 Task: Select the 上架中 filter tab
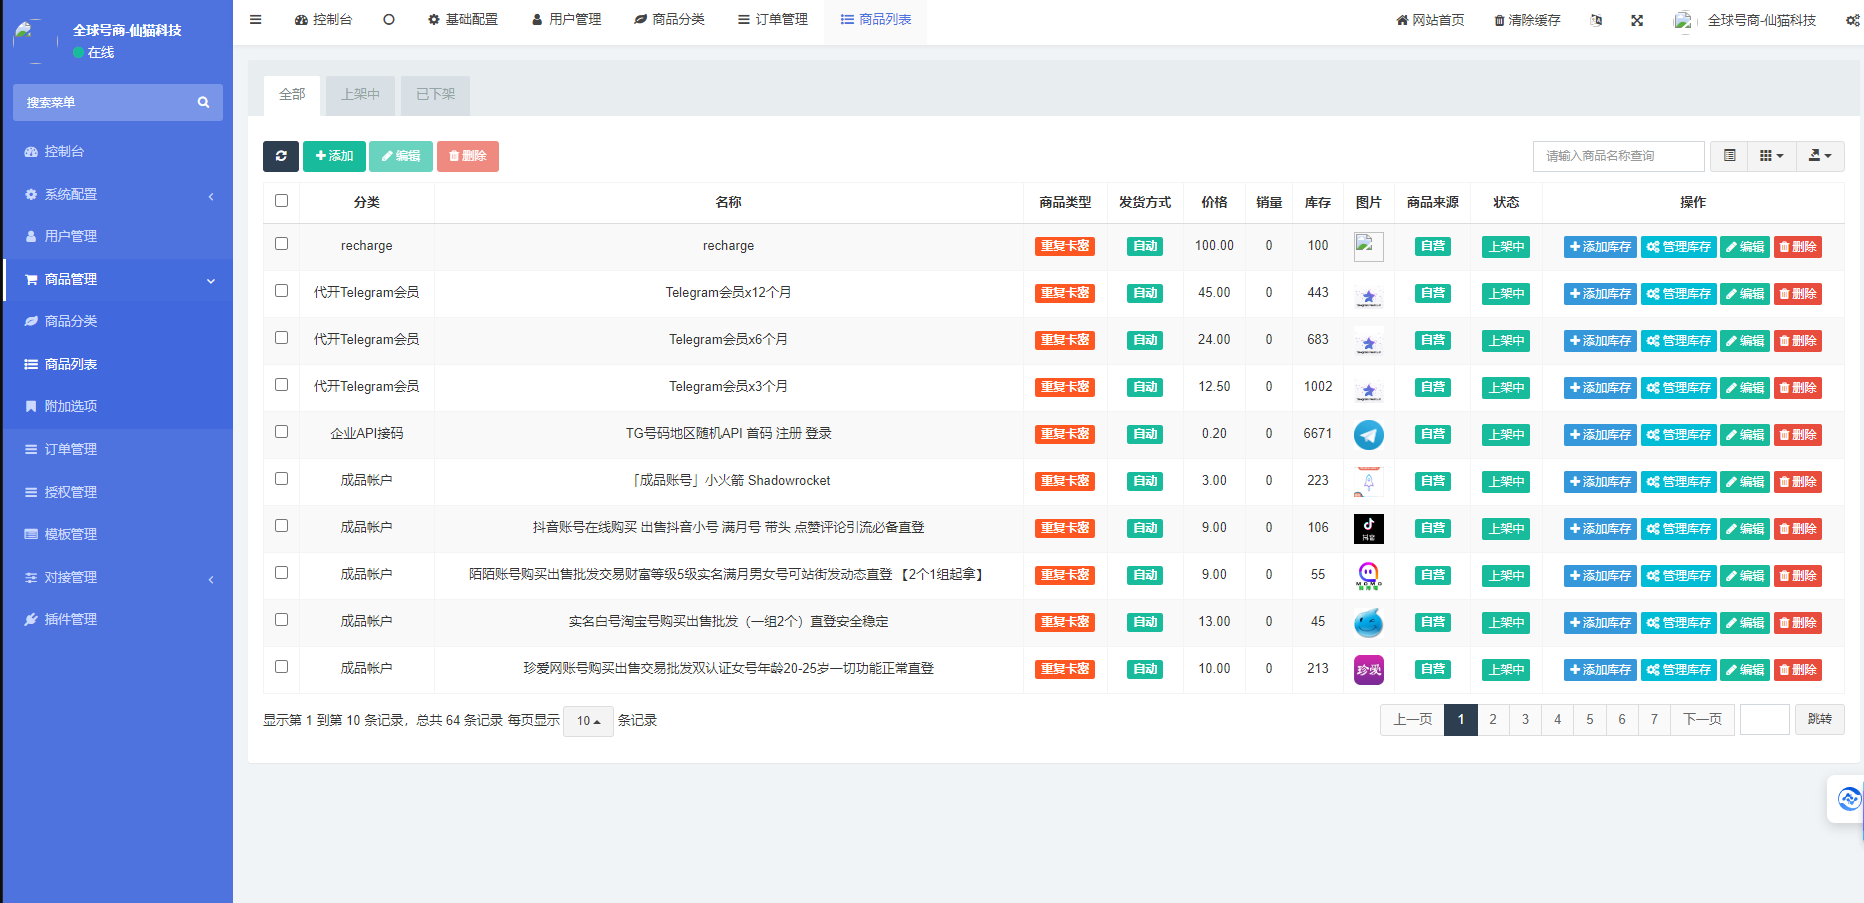(x=360, y=95)
